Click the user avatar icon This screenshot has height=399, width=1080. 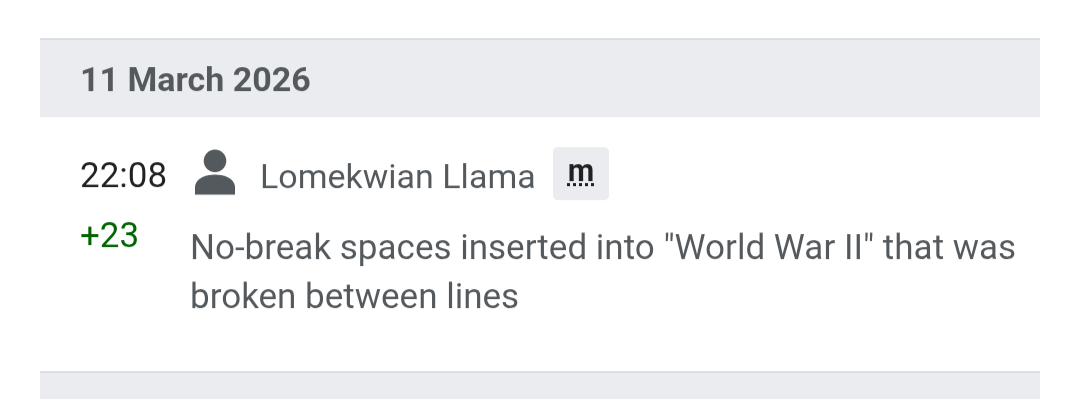[x=215, y=173]
